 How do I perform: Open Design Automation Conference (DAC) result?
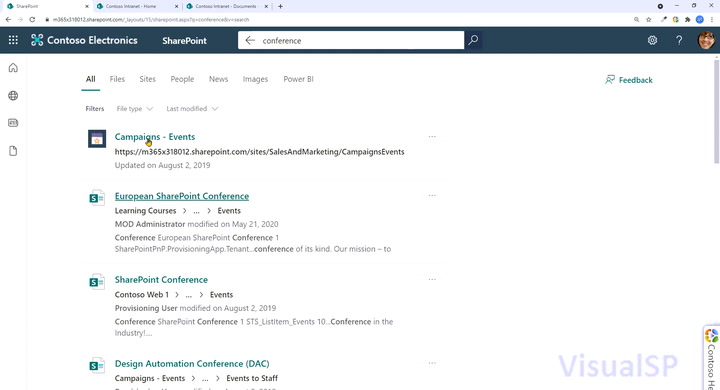[x=192, y=364]
